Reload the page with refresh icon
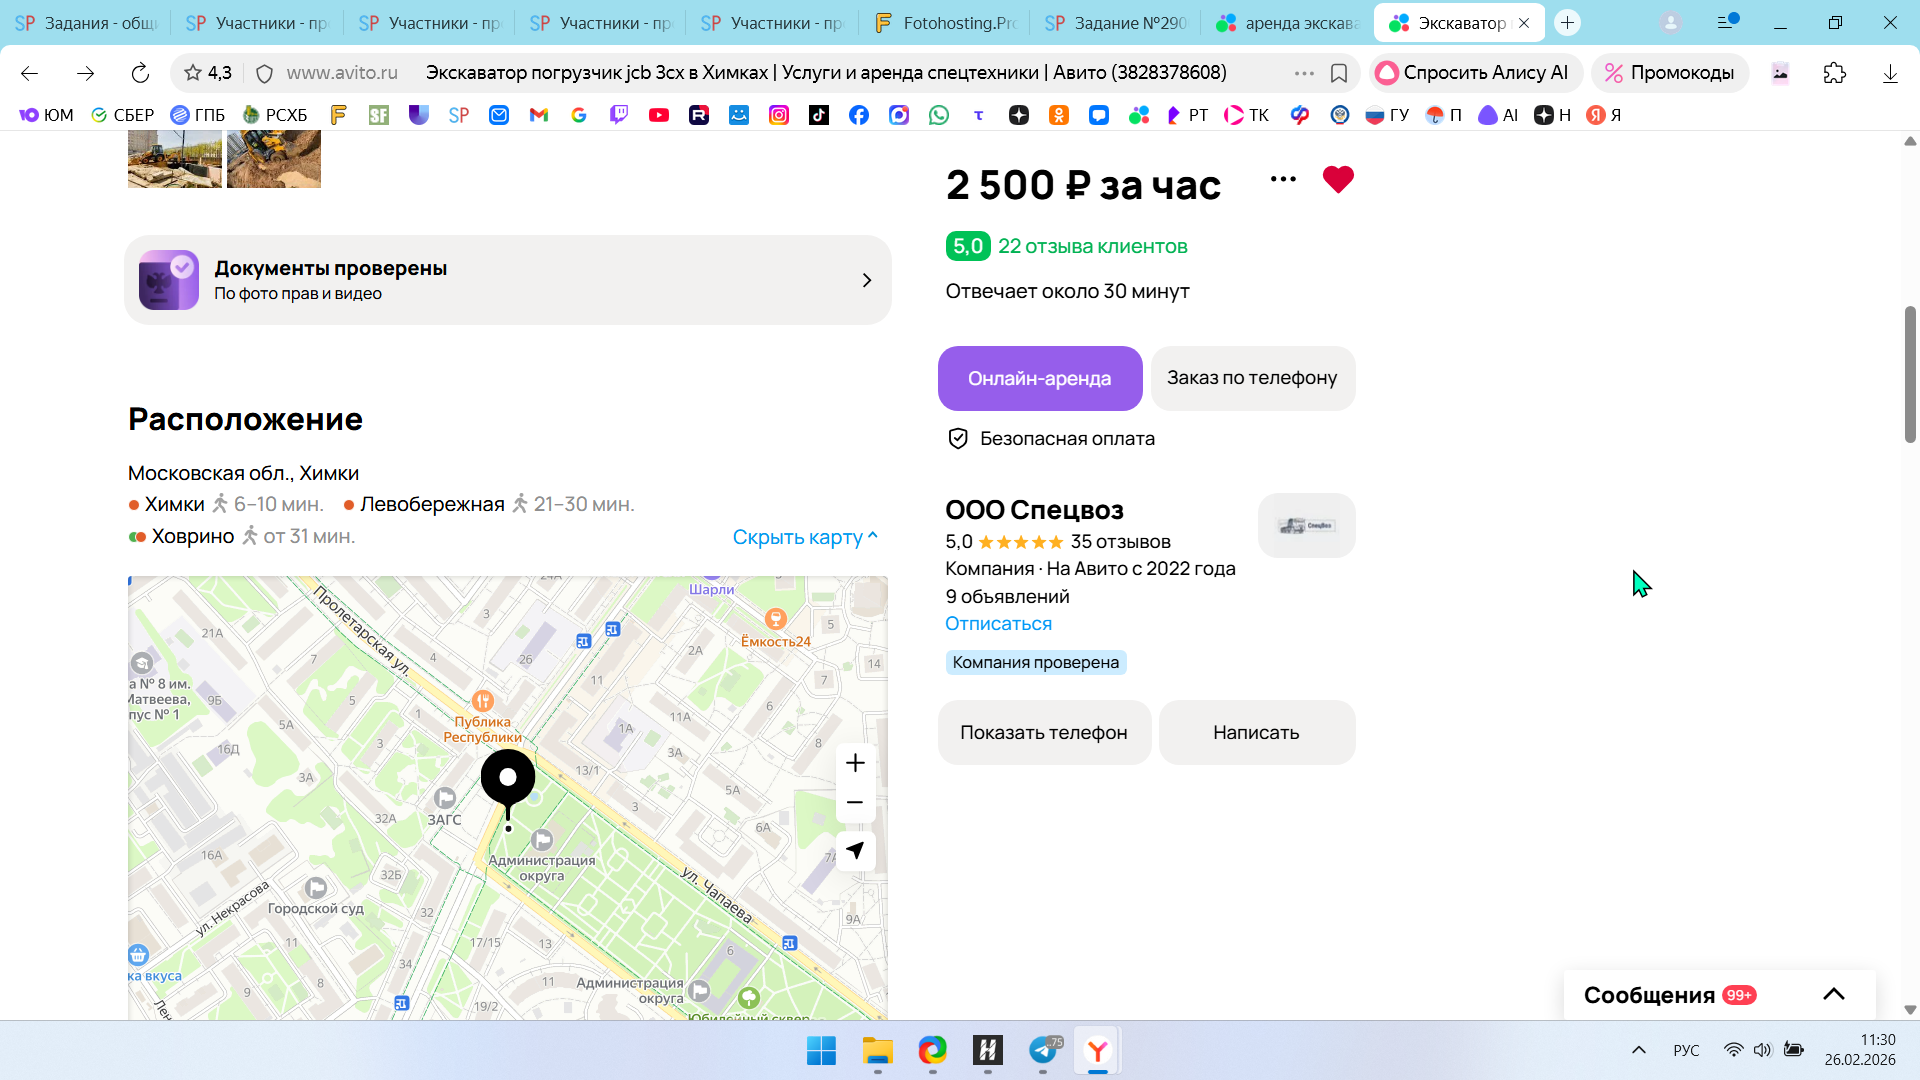Screen dimensions: 1920x1080 [x=140, y=73]
